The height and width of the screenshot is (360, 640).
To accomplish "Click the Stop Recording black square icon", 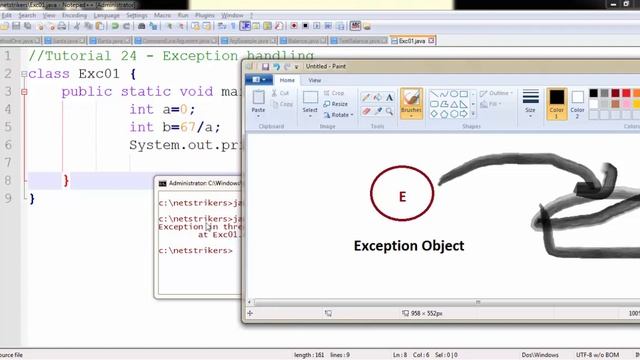I will tap(305, 26).
